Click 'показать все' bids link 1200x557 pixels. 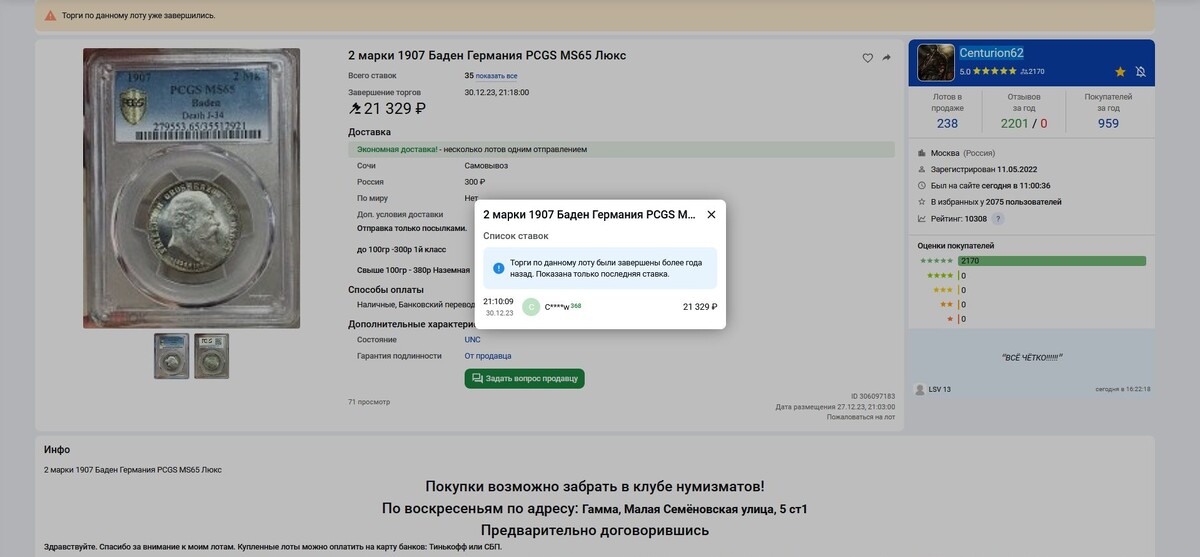496,76
